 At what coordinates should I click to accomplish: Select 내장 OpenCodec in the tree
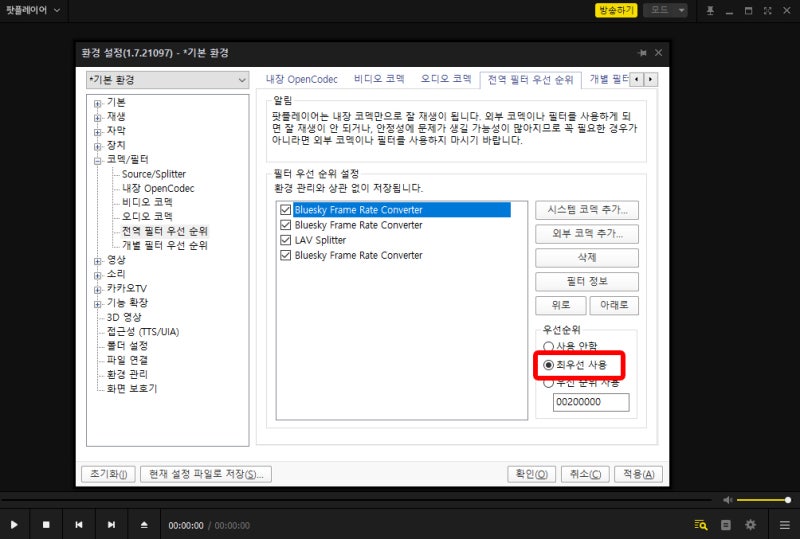point(158,188)
